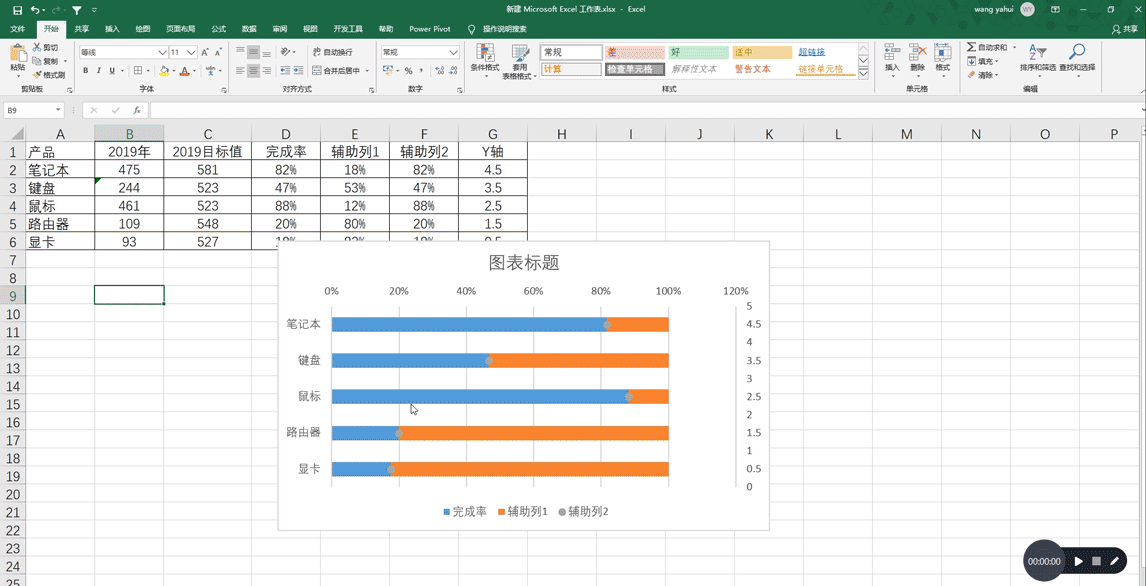Image resolution: width=1146 pixels, height=586 pixels.
Task: Apply the Warning Text (警告文本) style
Action: [x=762, y=69]
